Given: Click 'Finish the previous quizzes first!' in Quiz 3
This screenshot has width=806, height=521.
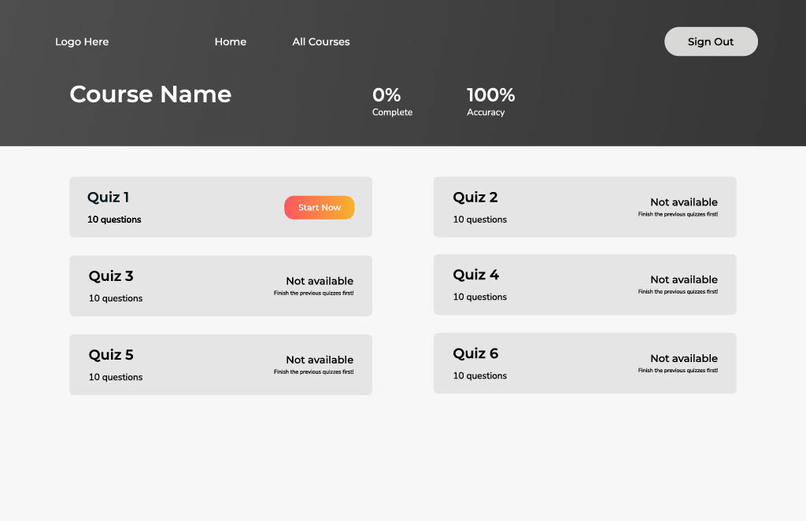Looking at the screenshot, I should pyautogui.click(x=314, y=293).
